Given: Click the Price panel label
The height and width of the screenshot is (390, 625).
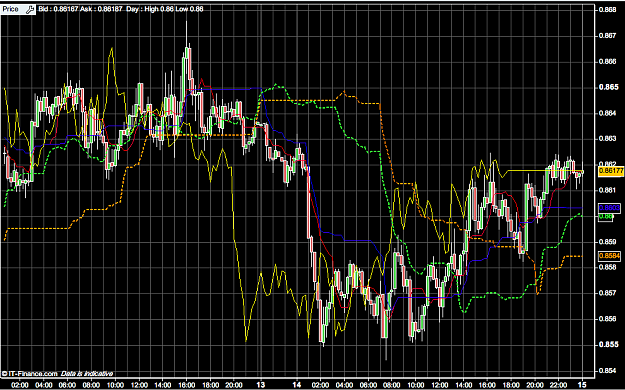Looking at the screenshot, I should click(x=10, y=9).
